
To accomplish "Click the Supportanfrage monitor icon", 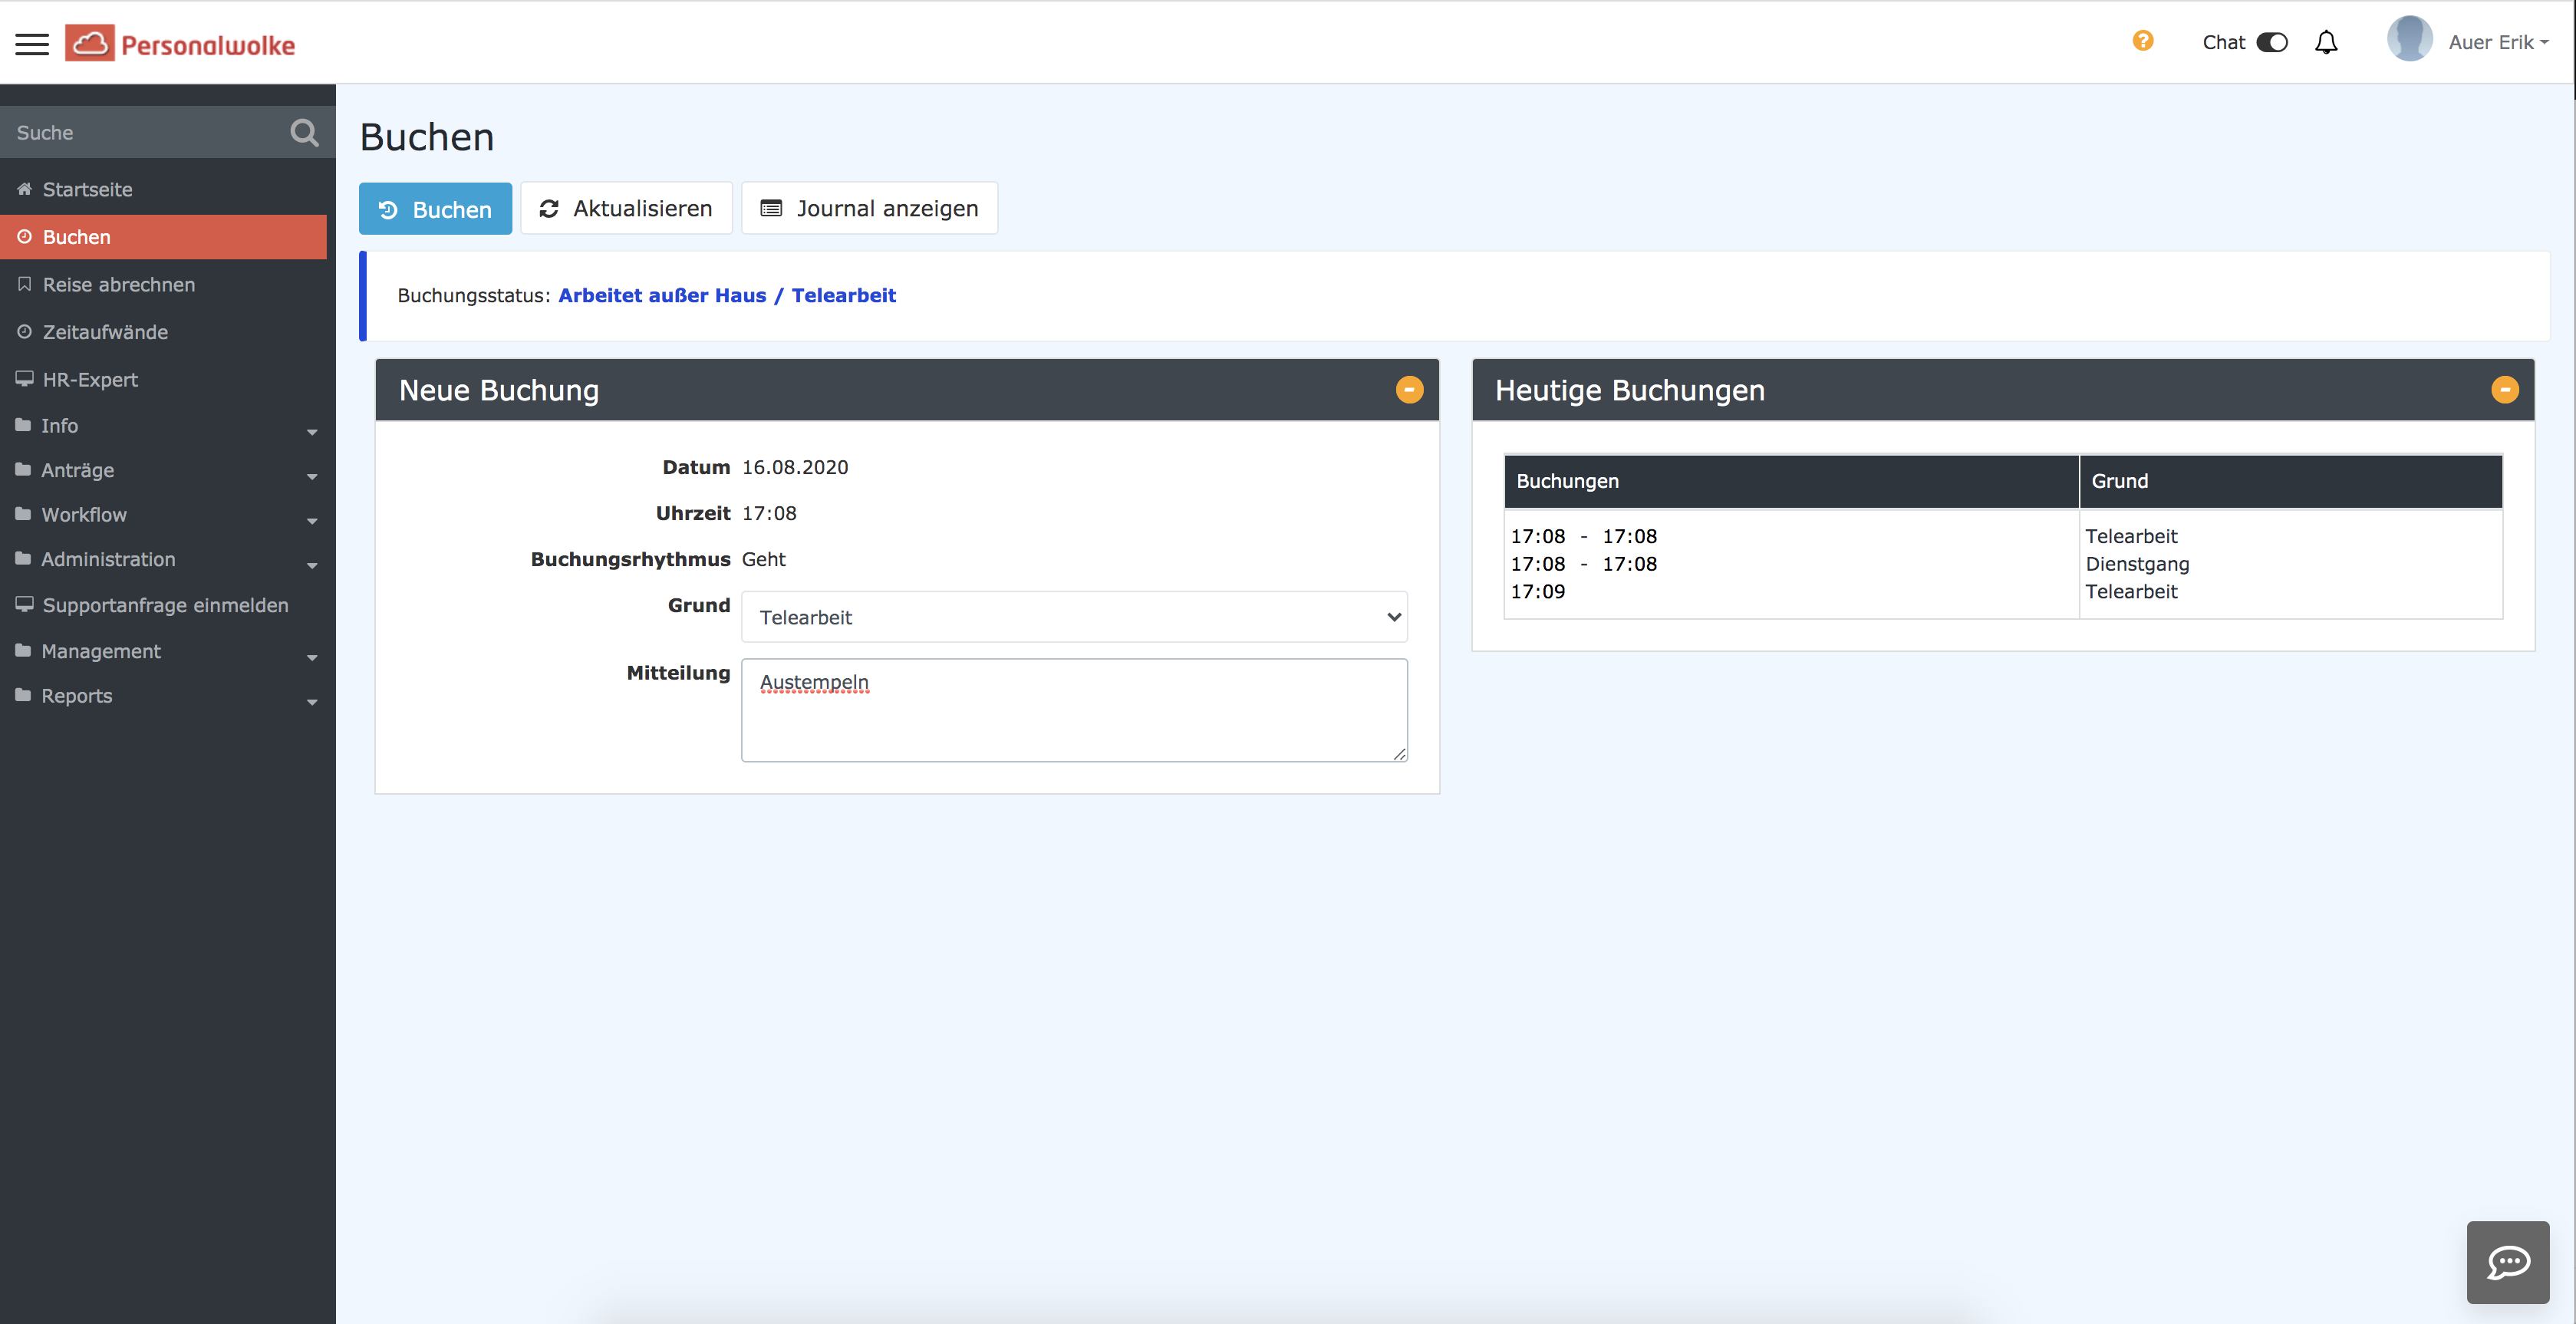I will [24, 604].
